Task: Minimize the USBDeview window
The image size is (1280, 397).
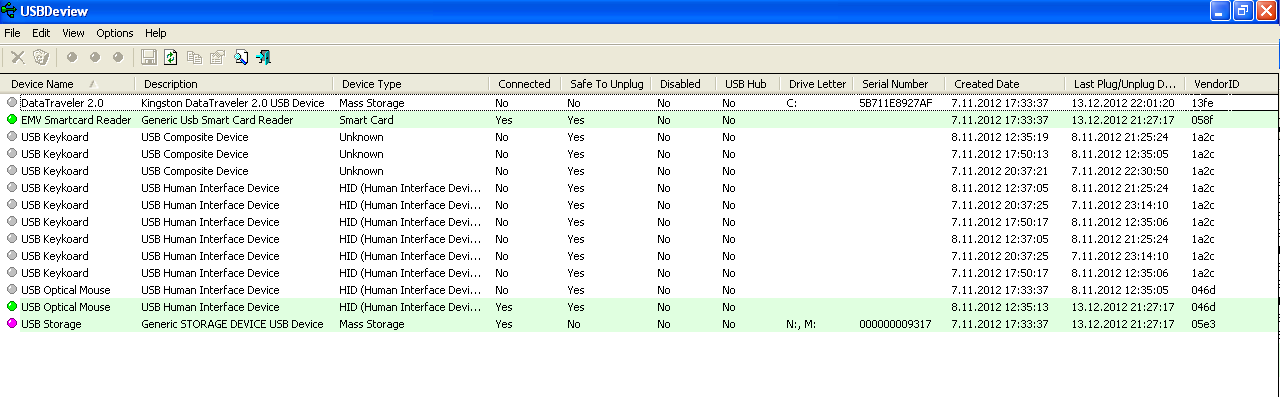Action: (1219, 11)
